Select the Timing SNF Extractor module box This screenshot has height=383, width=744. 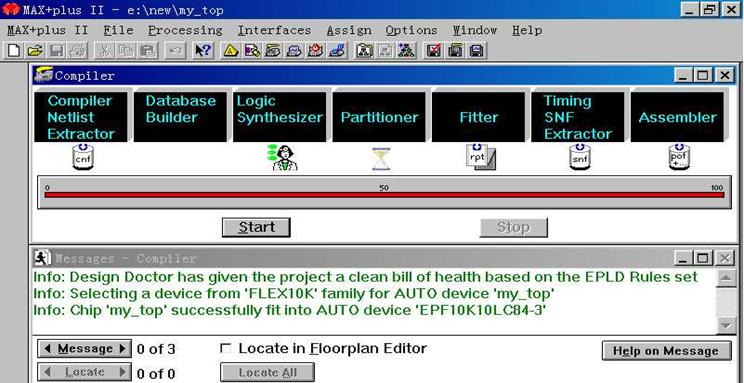[x=577, y=117]
